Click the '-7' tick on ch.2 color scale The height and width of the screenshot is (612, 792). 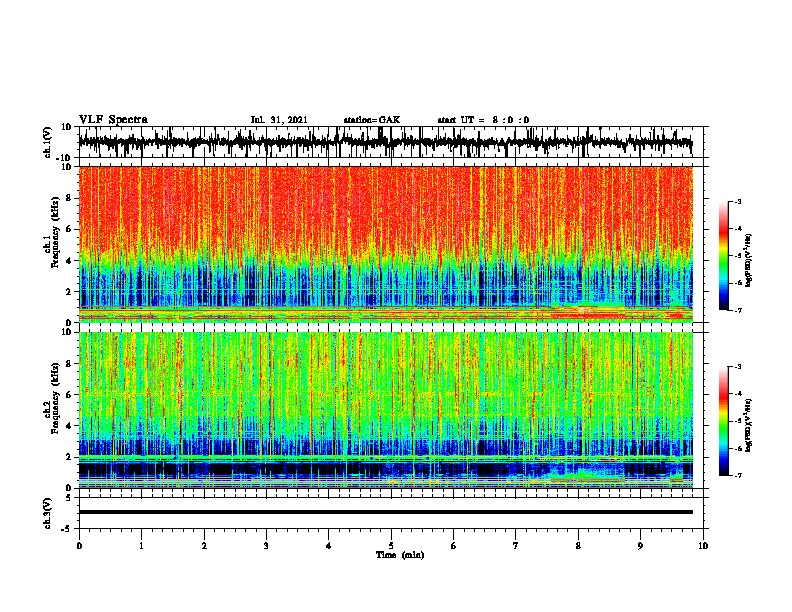(738, 475)
